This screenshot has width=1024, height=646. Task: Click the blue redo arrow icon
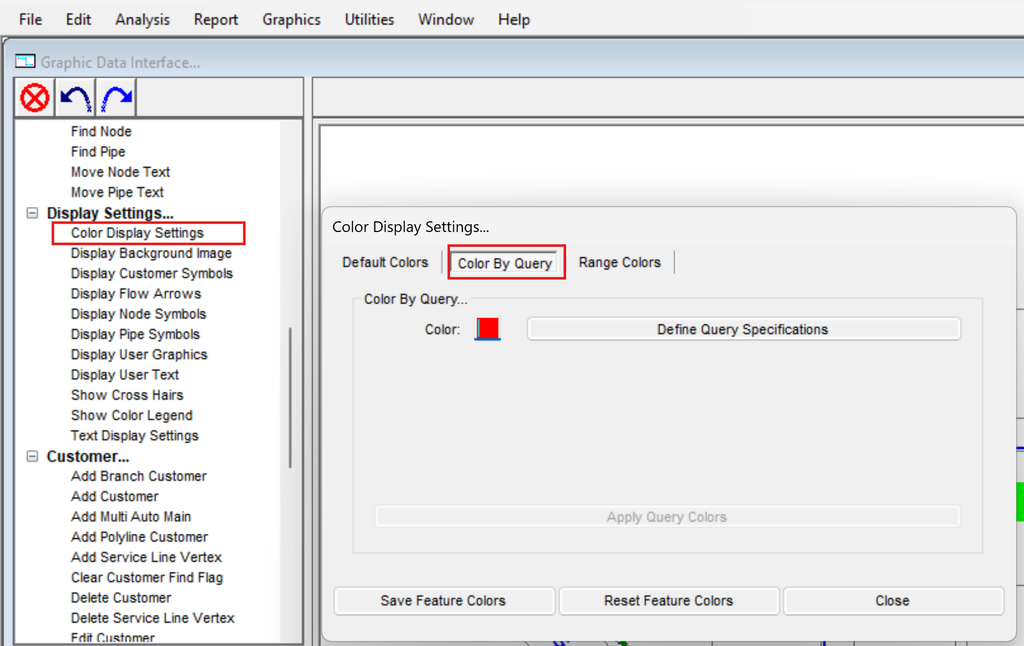116,98
